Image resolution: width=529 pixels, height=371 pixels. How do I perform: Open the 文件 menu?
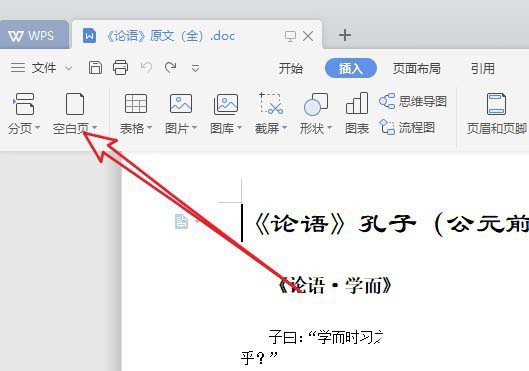click(x=44, y=68)
